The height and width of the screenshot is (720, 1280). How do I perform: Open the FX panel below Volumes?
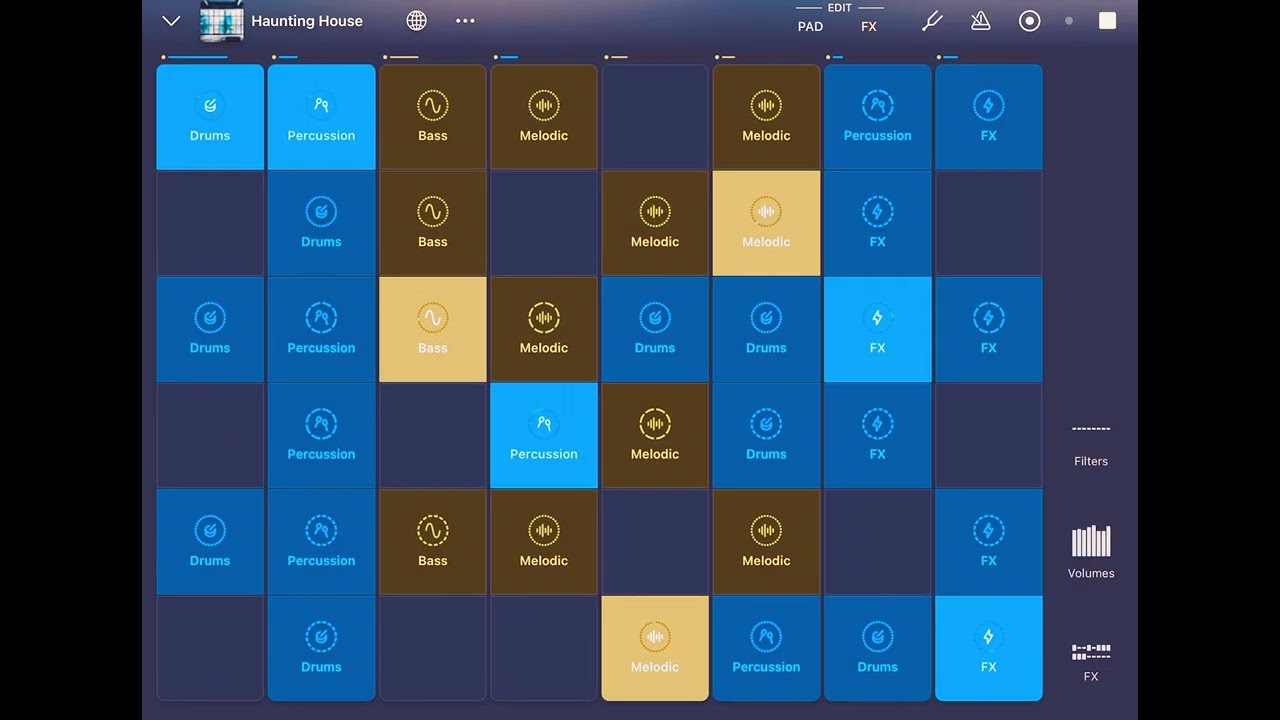[1091, 662]
